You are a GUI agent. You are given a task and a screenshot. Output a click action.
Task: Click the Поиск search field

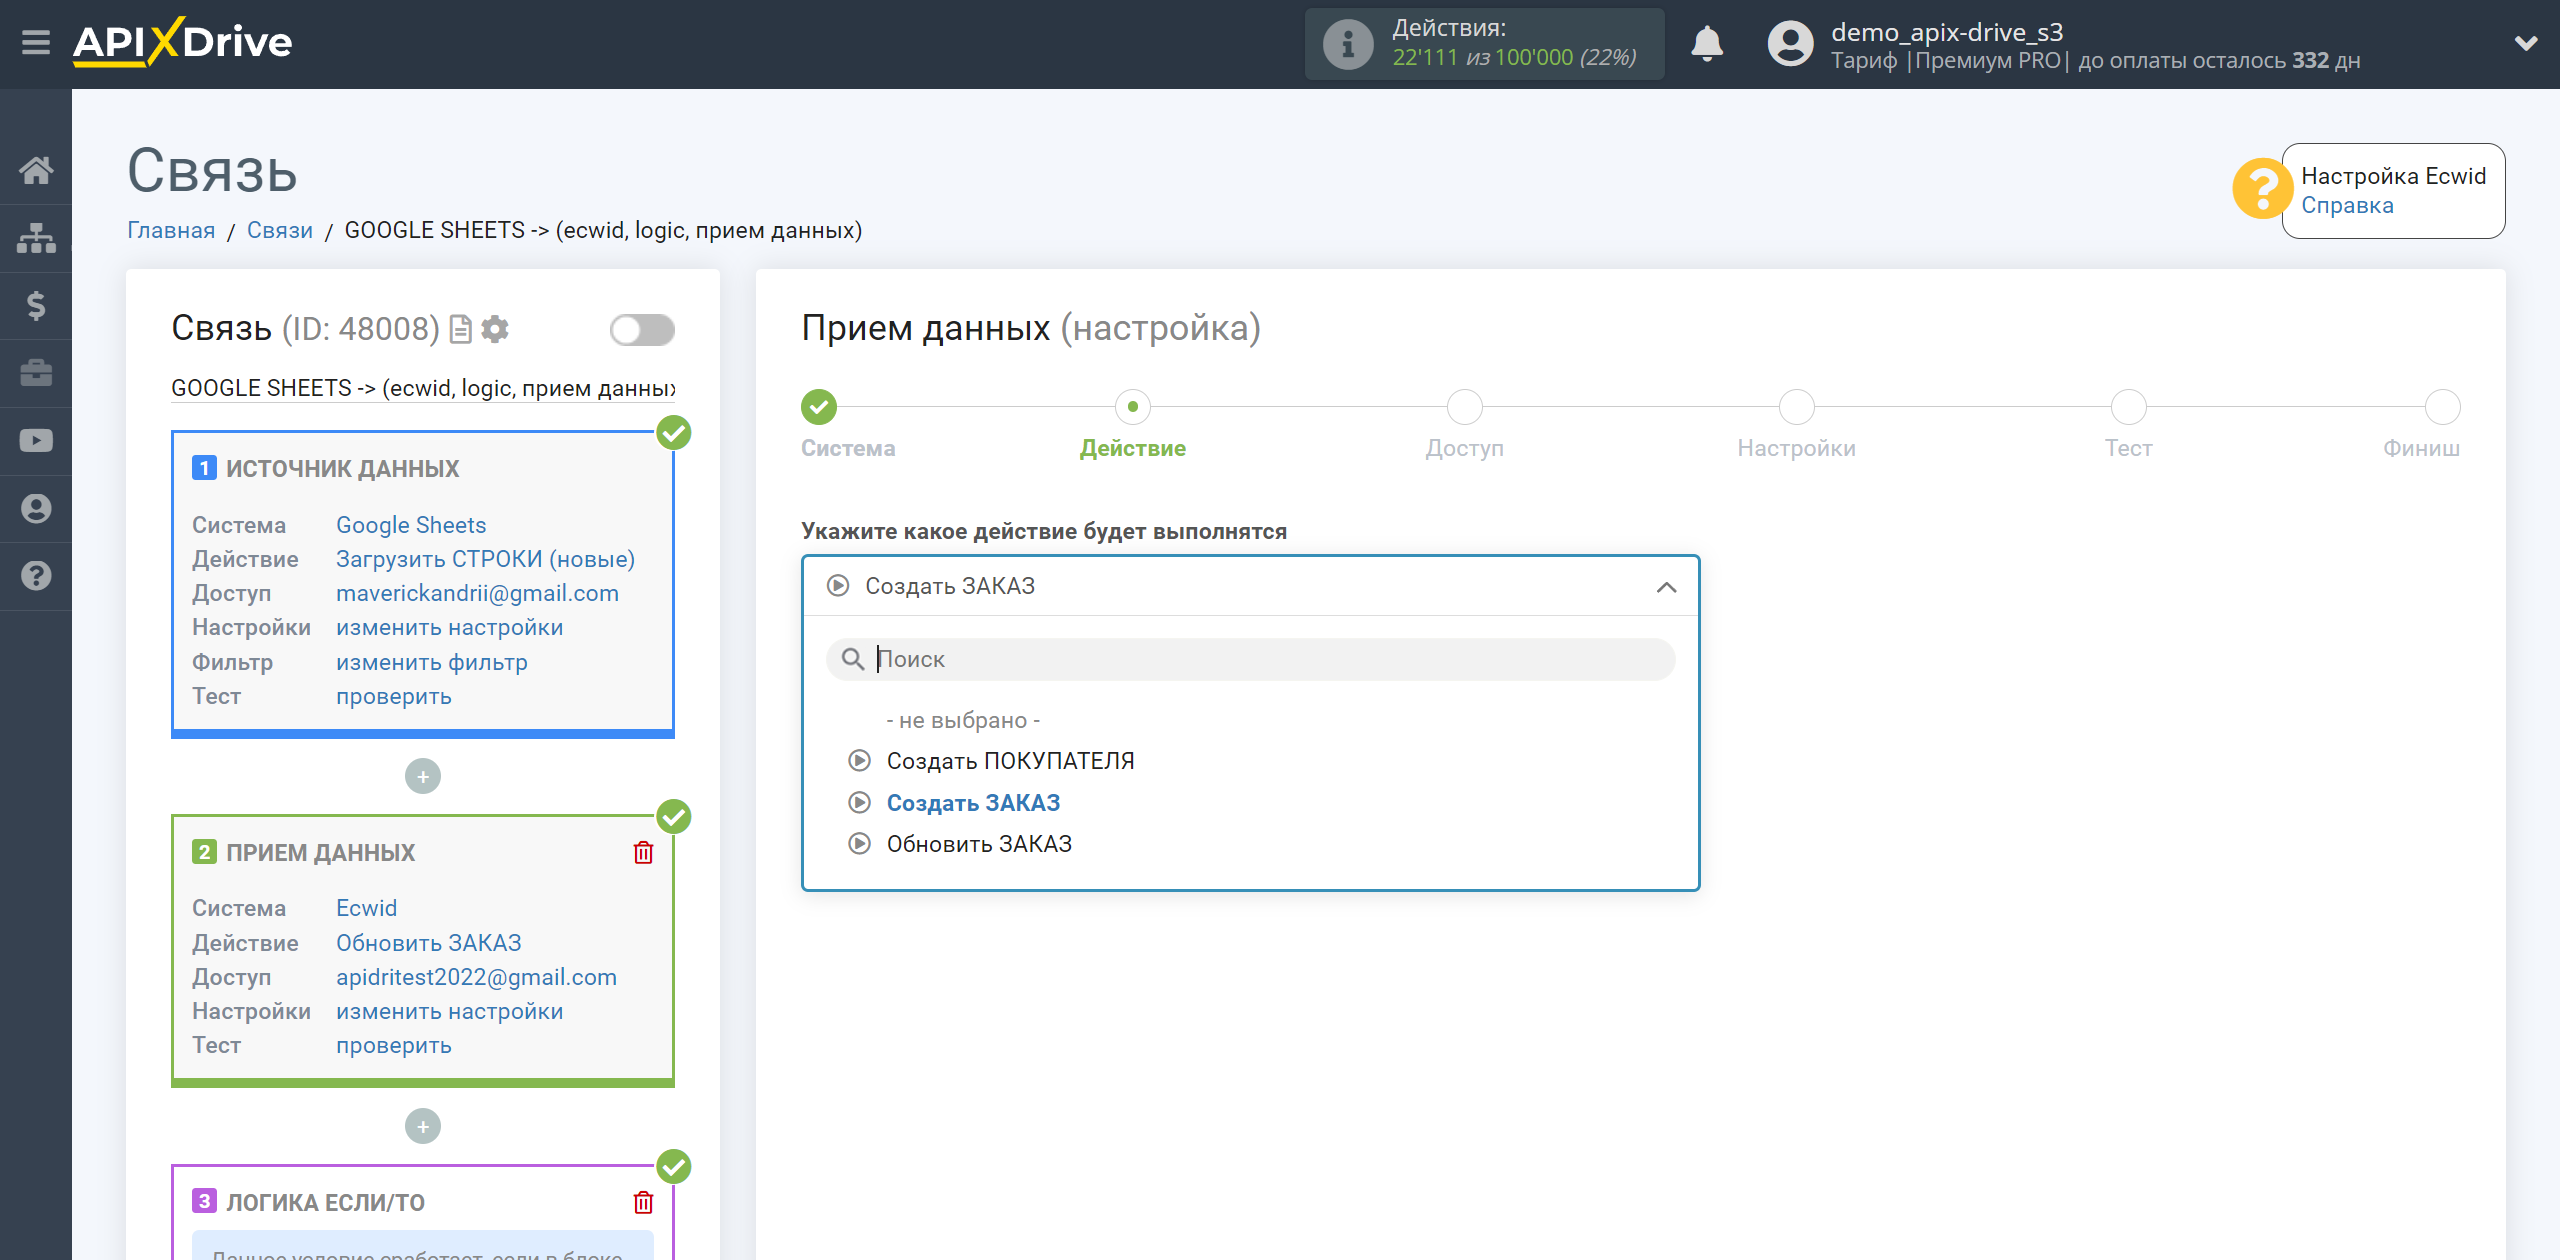tap(1250, 660)
